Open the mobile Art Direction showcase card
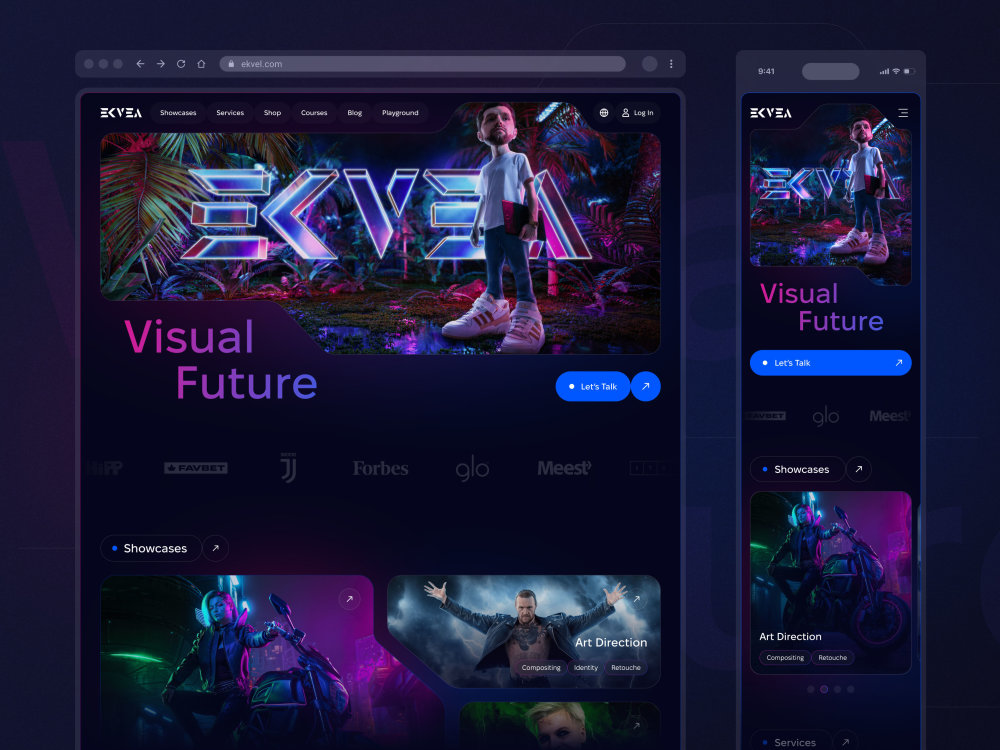1000x750 pixels. (x=830, y=583)
